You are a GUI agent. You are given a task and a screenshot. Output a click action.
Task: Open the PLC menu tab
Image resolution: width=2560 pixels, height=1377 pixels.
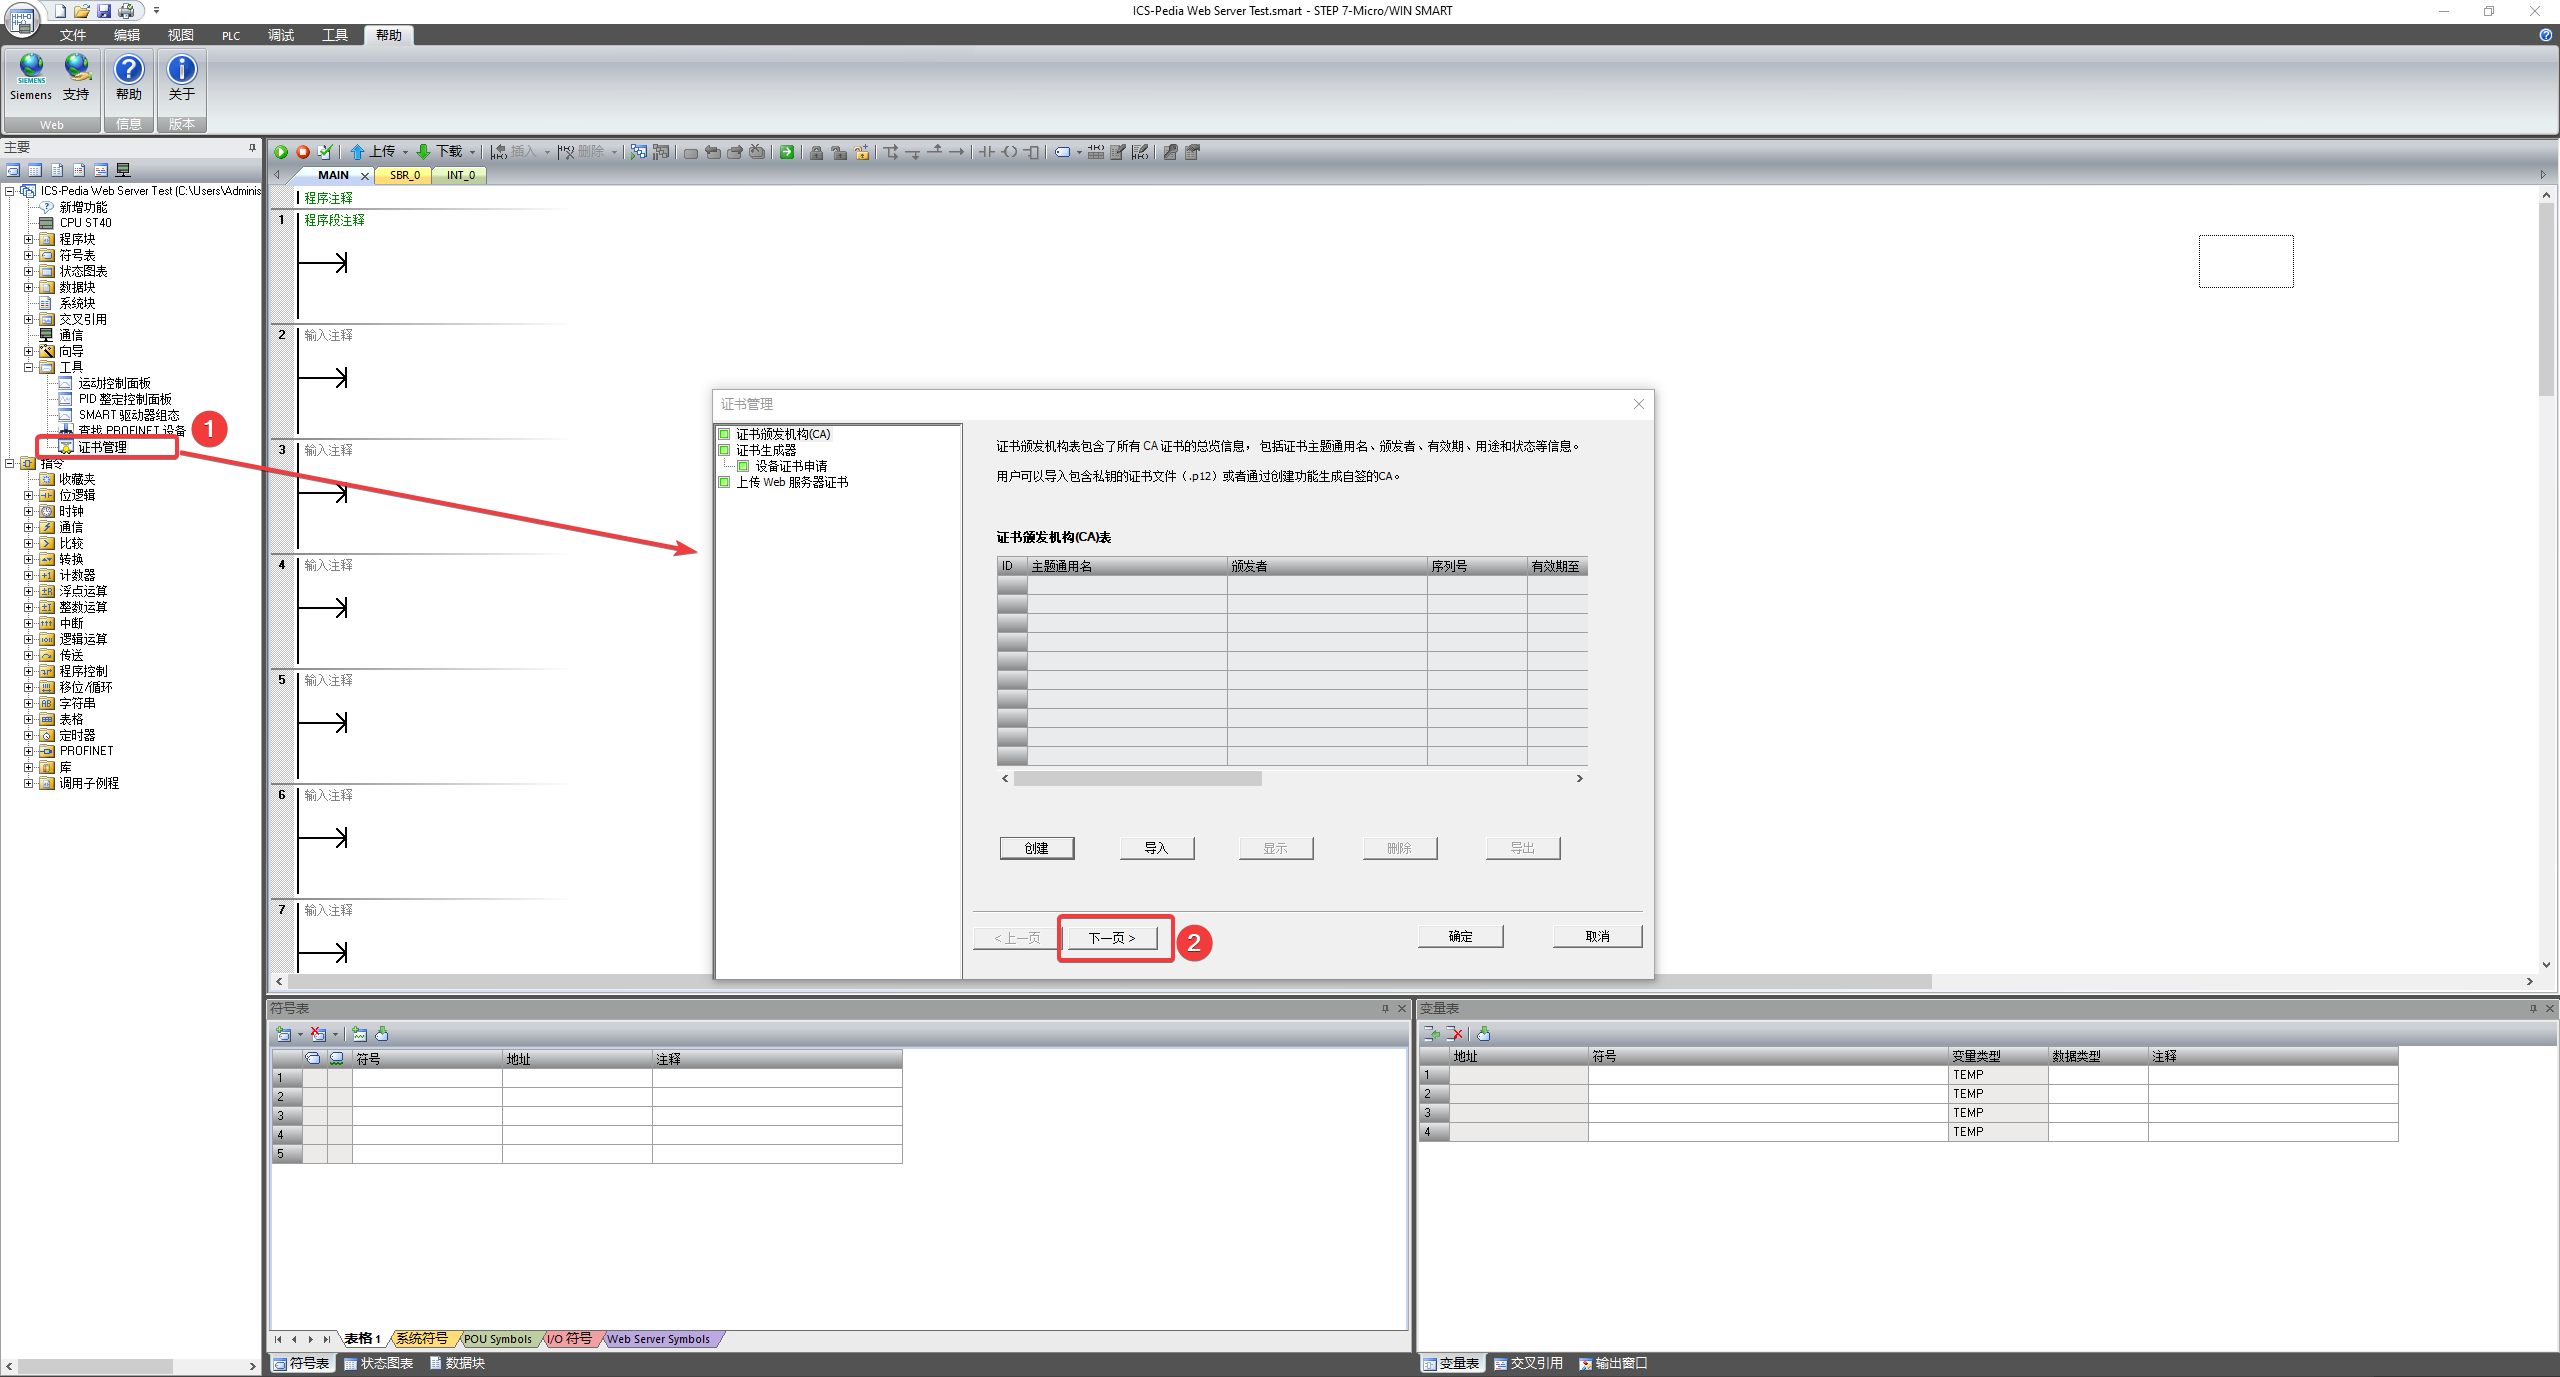point(231,35)
